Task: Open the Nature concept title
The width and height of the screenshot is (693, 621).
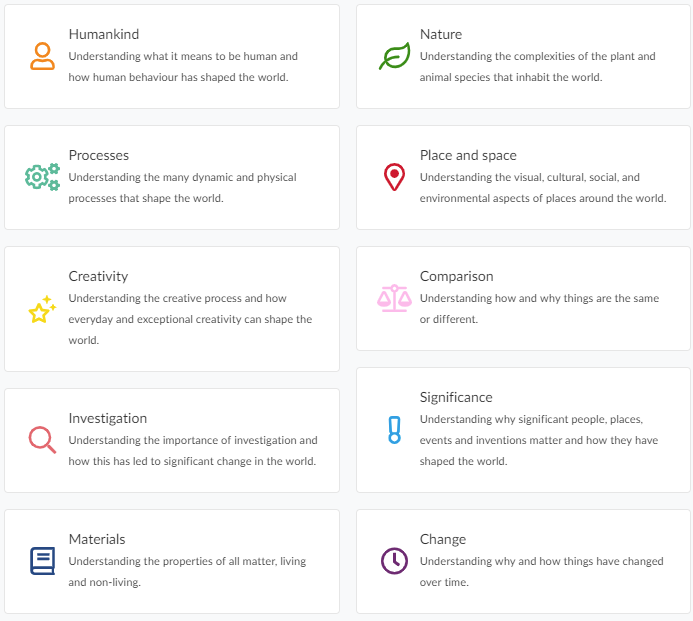Action: click(441, 35)
